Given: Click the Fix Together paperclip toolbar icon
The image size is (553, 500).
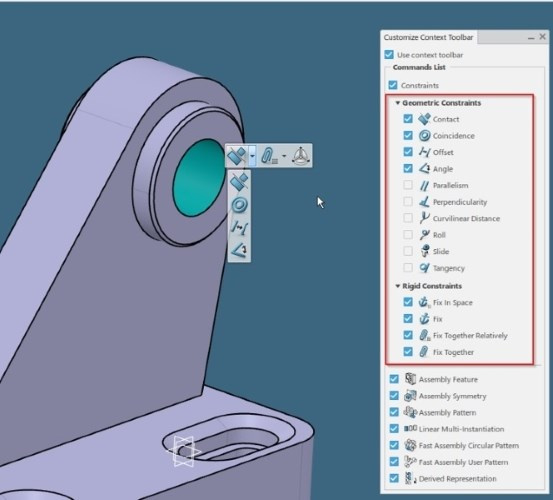Looking at the screenshot, I should [269, 156].
